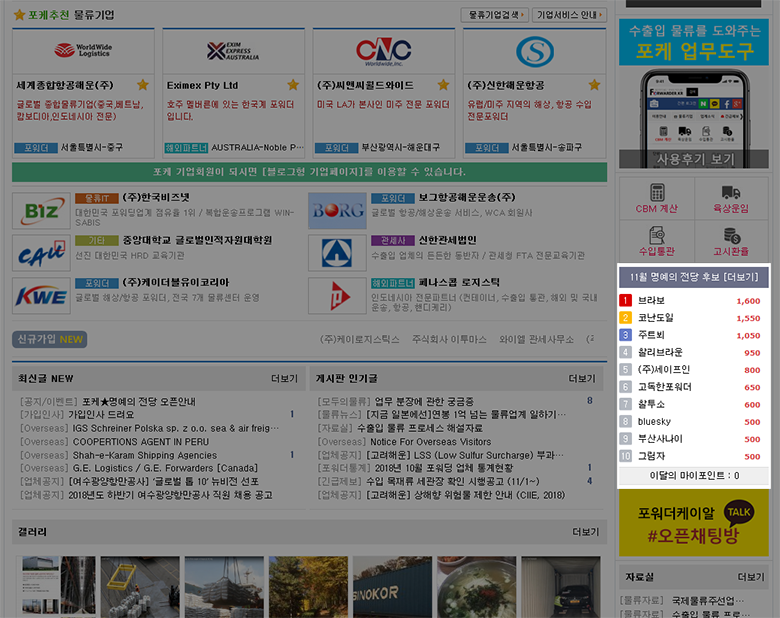Screen dimensions: 780x618
Task: Click the 페나스콥 로지스틱 red logo
Action: point(337,296)
